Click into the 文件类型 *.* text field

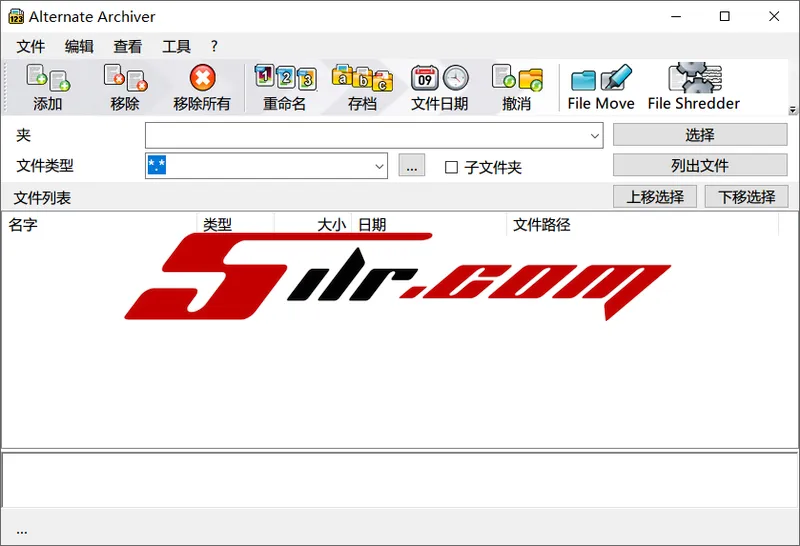[x=259, y=166]
